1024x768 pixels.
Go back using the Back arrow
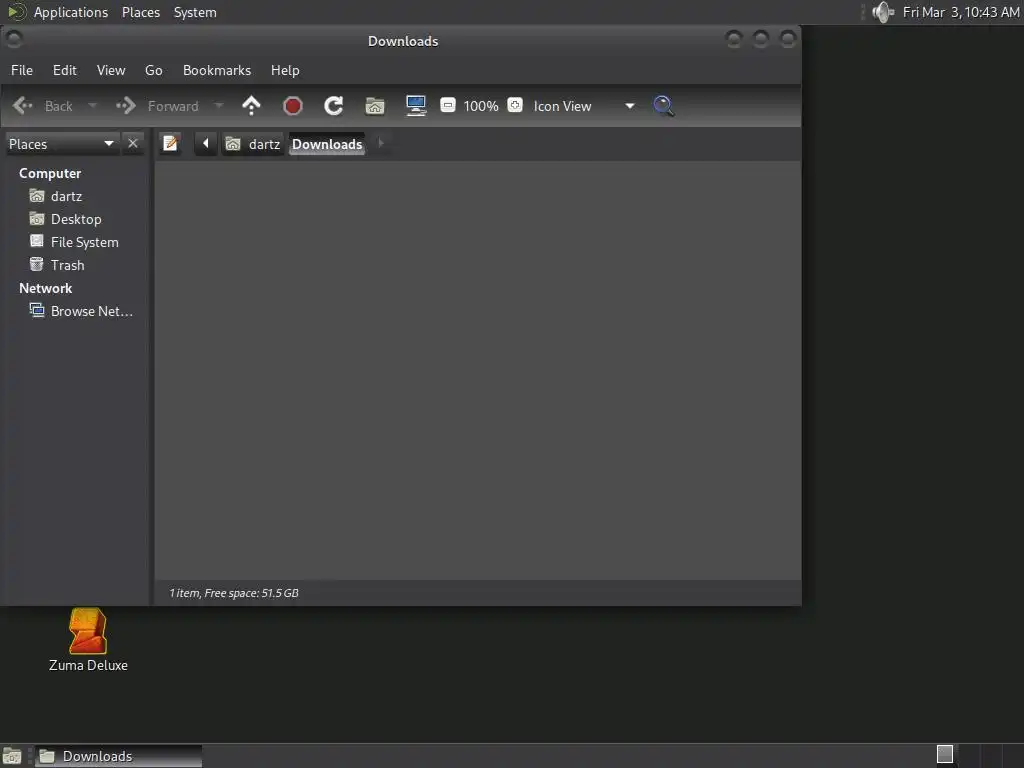point(42,106)
